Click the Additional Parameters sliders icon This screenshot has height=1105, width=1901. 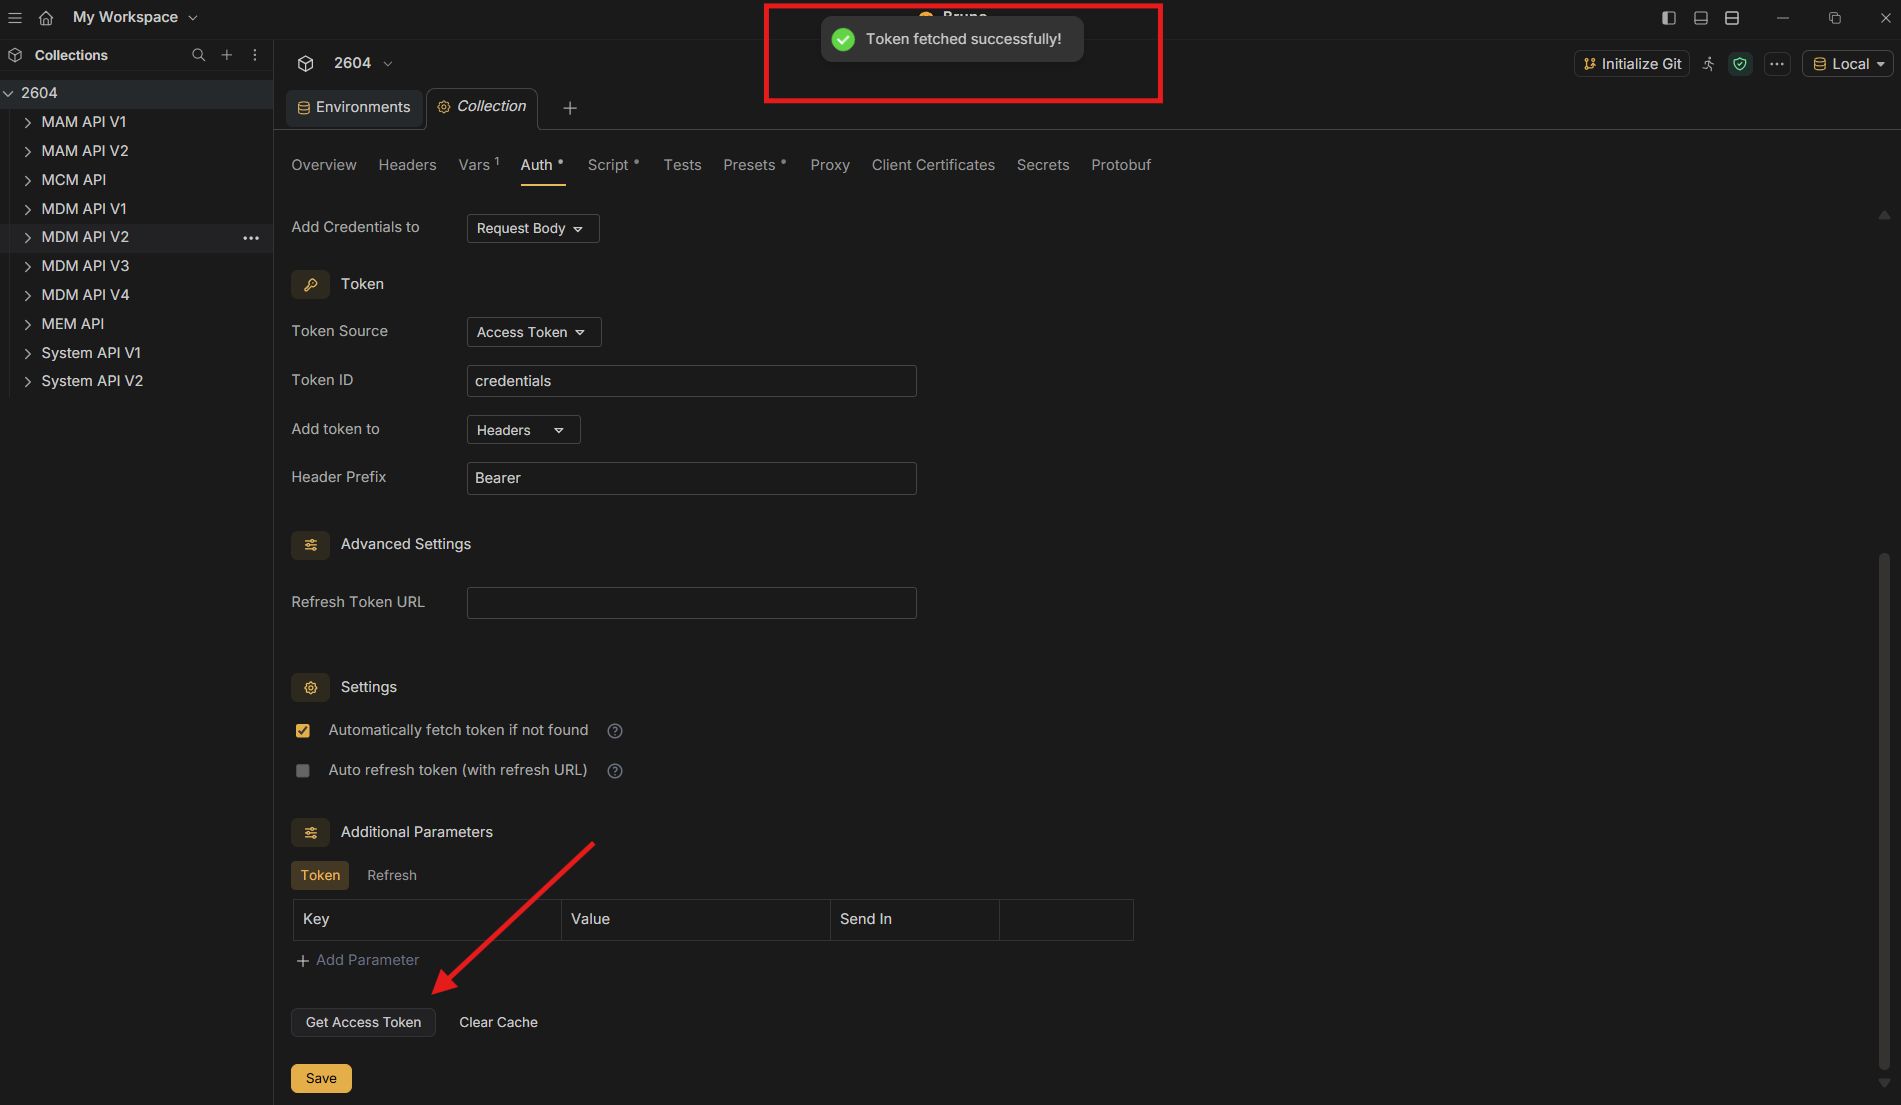pos(311,833)
